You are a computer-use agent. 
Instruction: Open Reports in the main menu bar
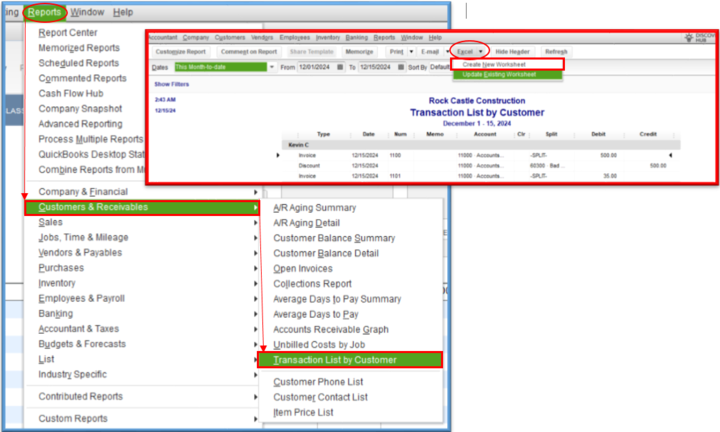45,12
